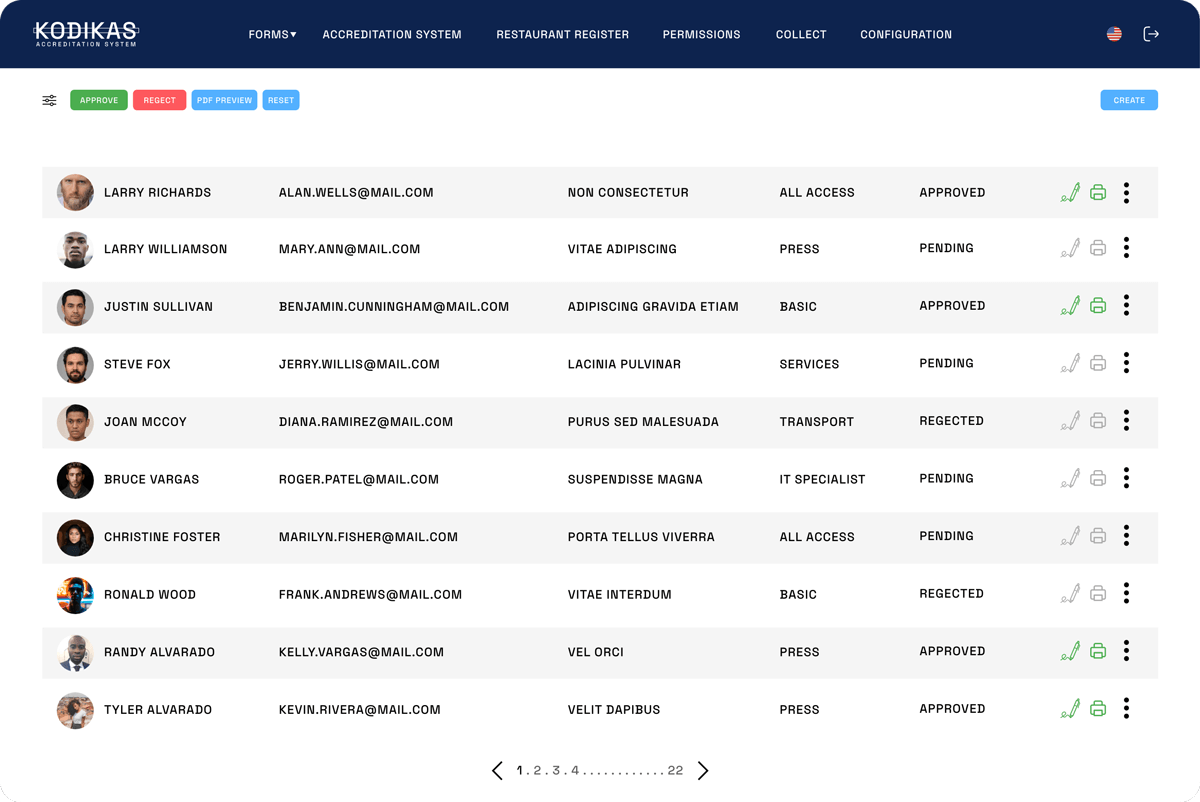The image size is (1200, 802).
Task: Click the green sign pen icon for Larry Richards
Action: tap(1070, 192)
